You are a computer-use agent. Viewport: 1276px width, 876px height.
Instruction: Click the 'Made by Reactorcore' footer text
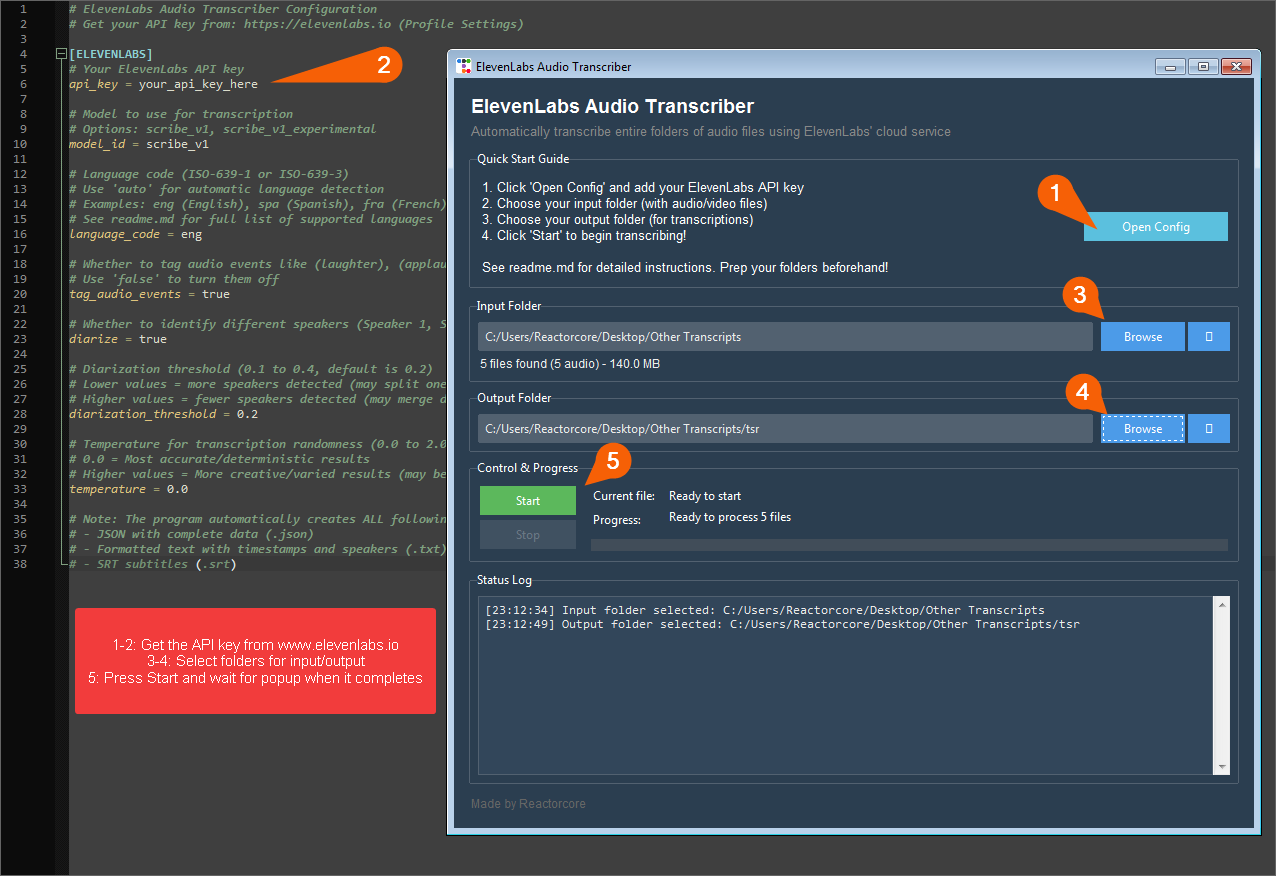pyautogui.click(x=528, y=804)
